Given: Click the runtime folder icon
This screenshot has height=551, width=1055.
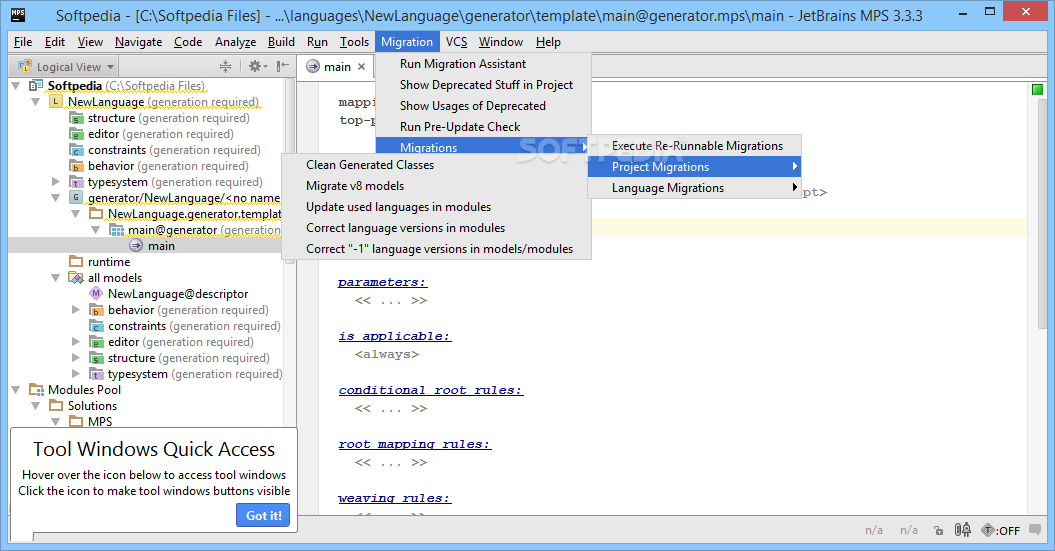Looking at the screenshot, I should [76, 262].
